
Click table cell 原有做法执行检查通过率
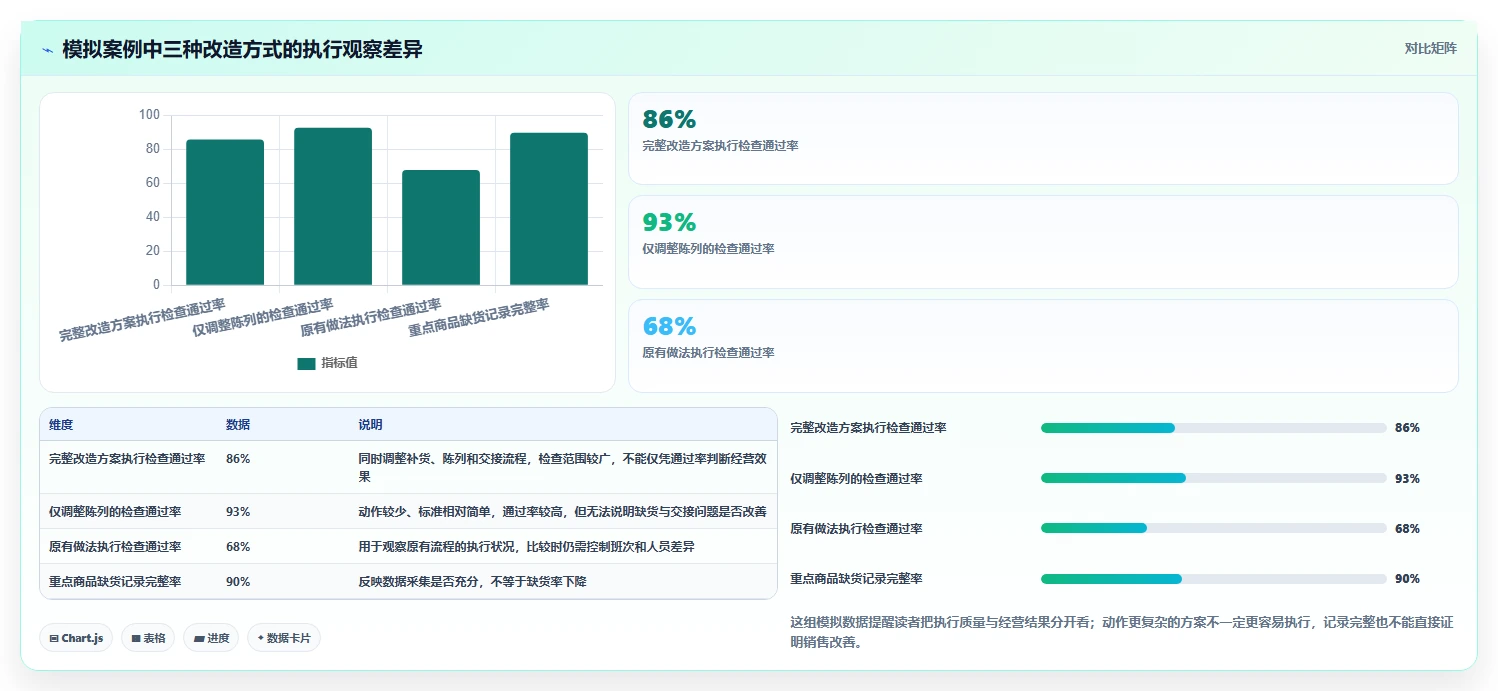115,546
